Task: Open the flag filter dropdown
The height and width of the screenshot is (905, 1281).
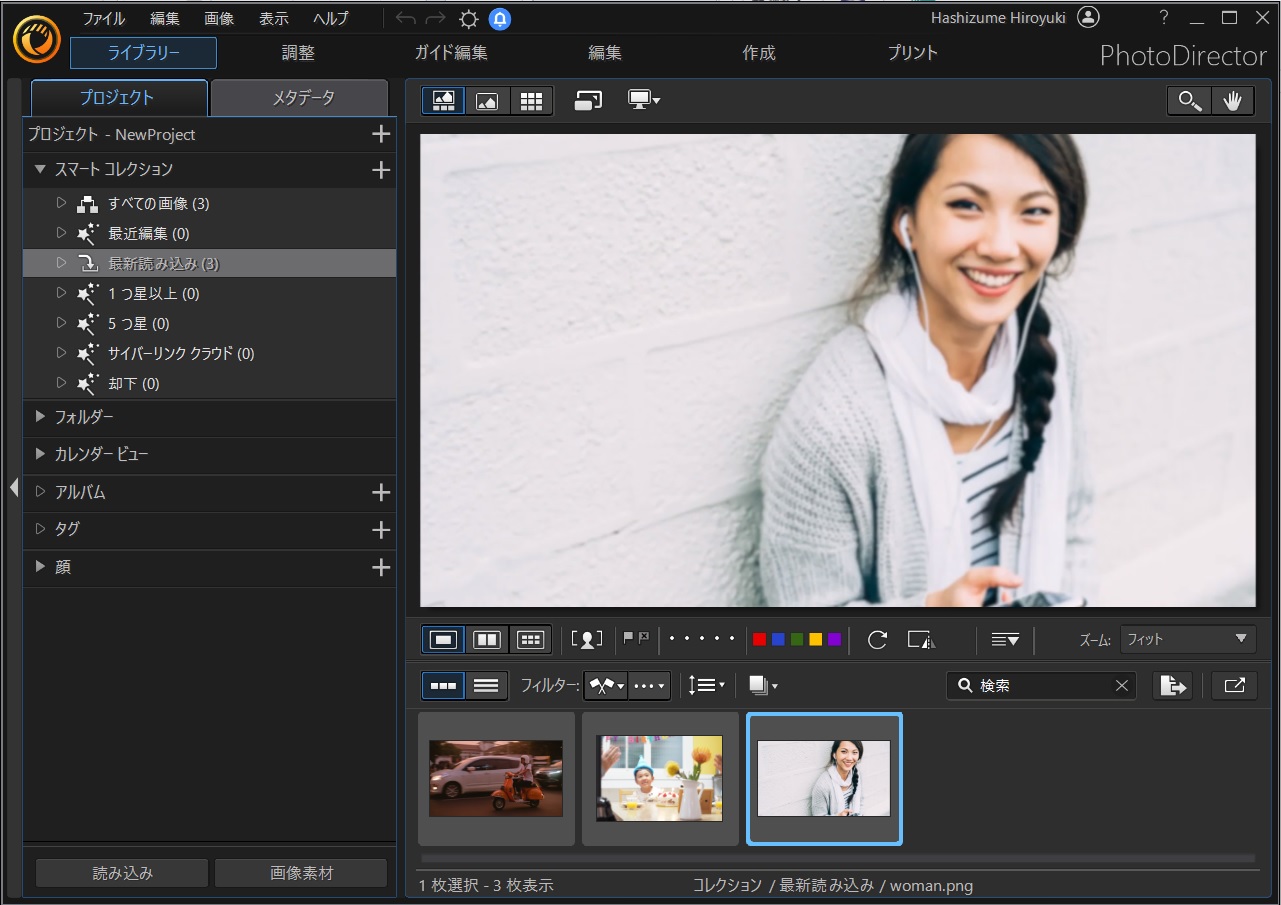Action: coord(606,685)
